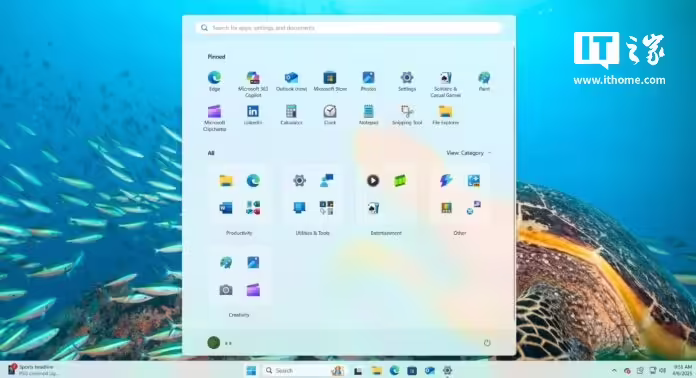Image resolution: width=696 pixels, height=378 pixels.
Task: Click the search highlight image in taskbar
Action: pyautogui.click(x=337, y=370)
